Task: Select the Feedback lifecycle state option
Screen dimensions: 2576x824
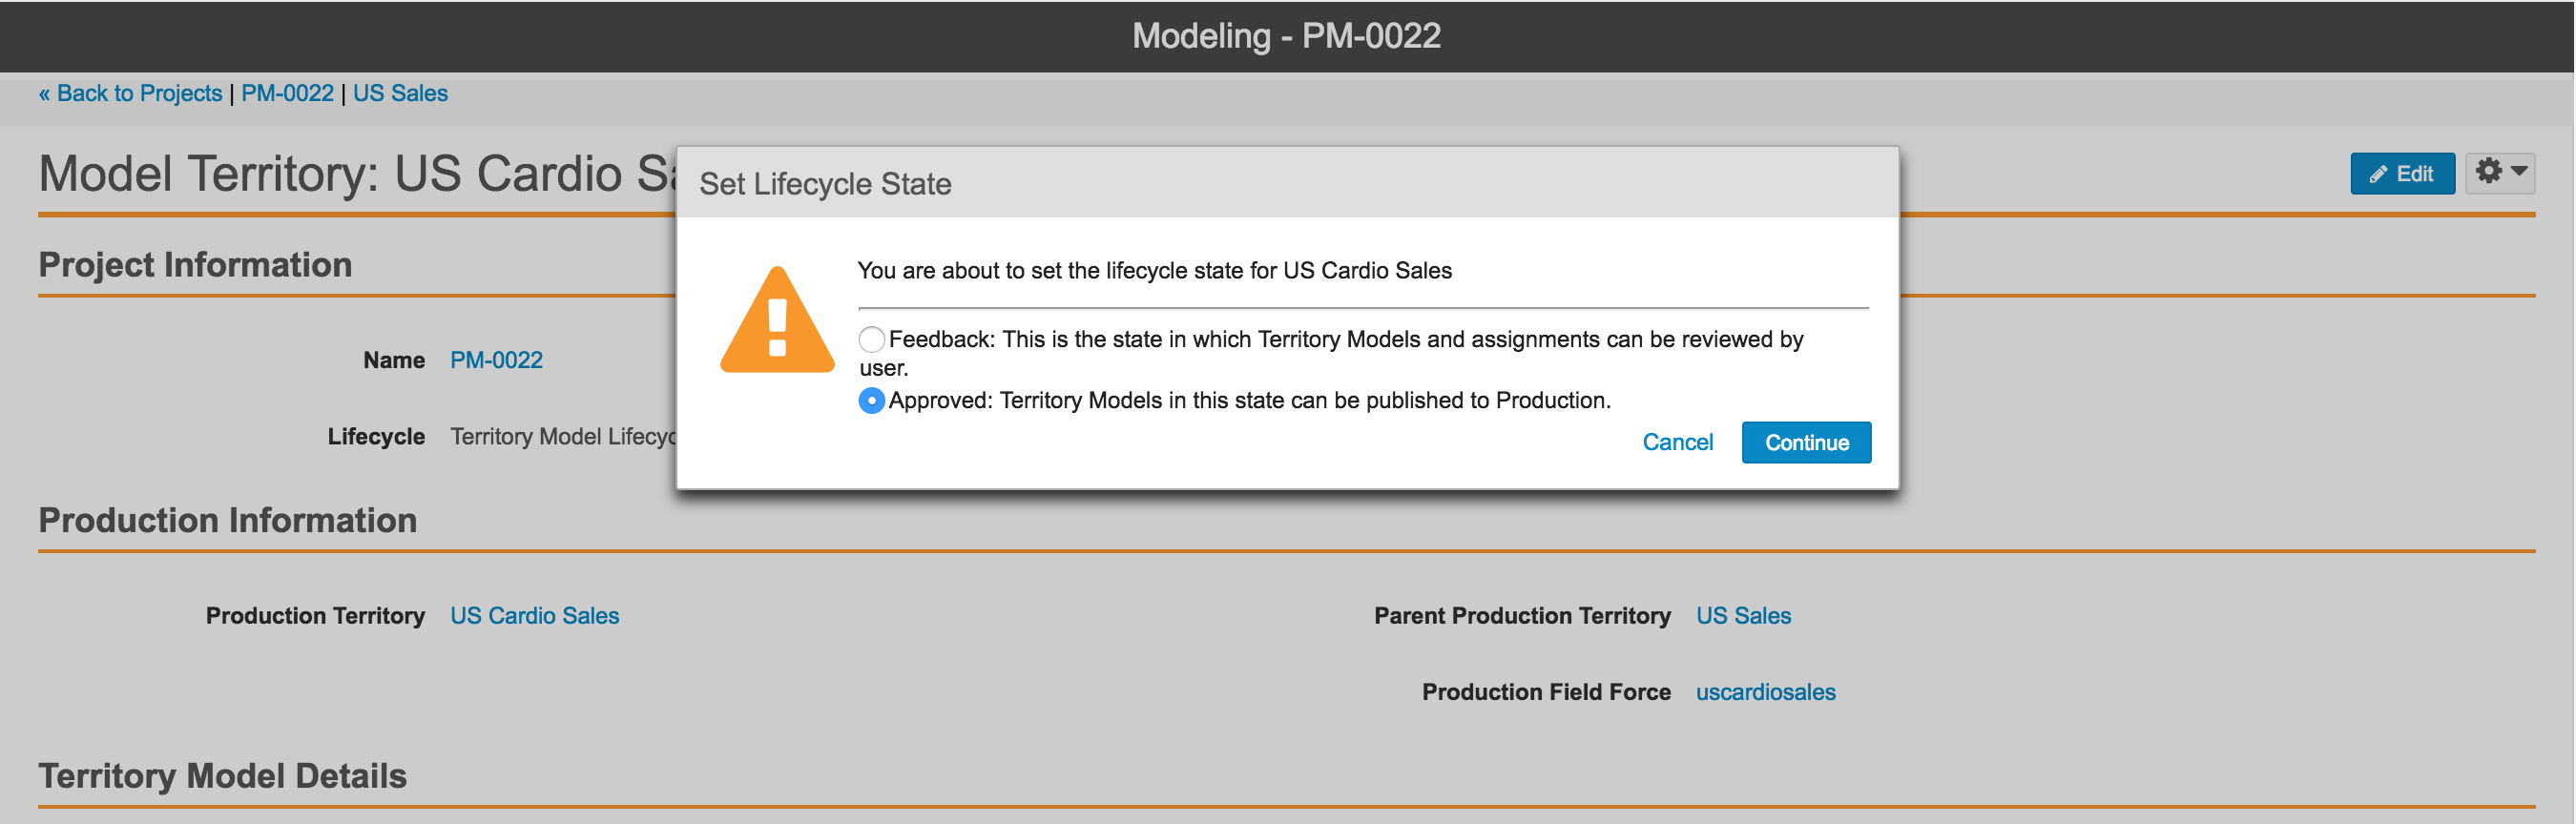Action: coord(871,339)
